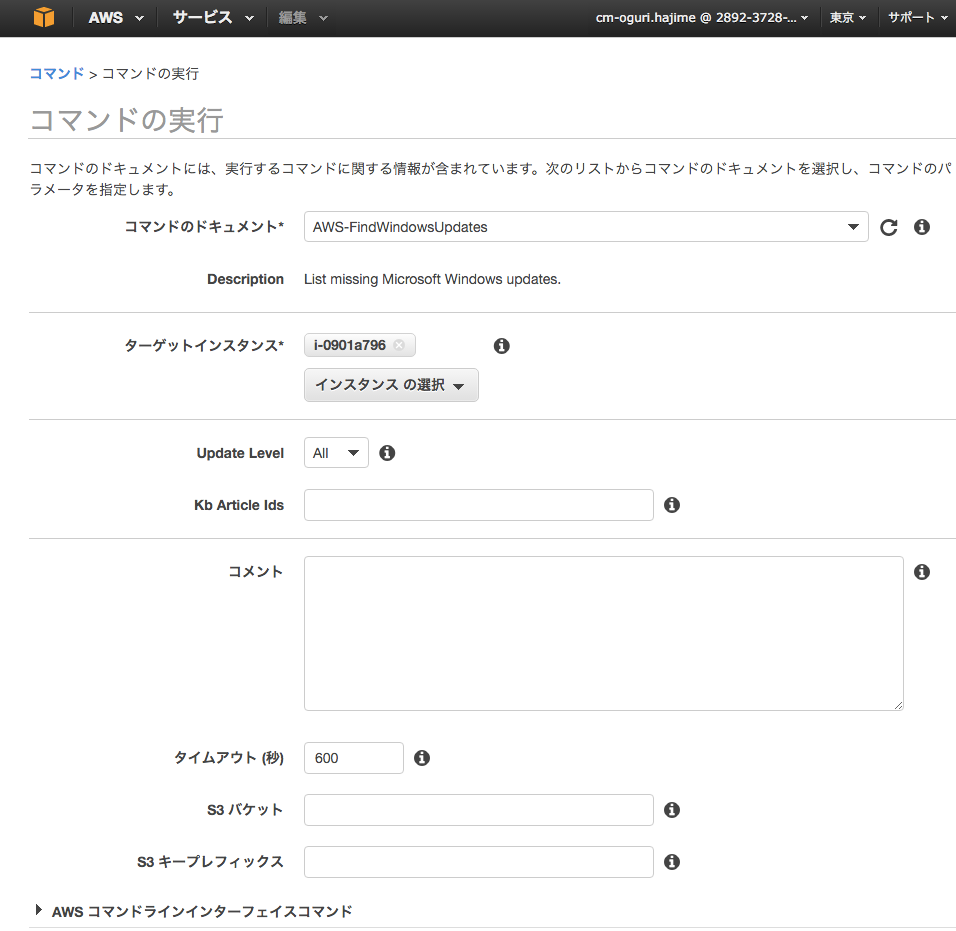The width and height of the screenshot is (956, 931).
Task: Click the Update Level info icon
Action: pos(387,452)
